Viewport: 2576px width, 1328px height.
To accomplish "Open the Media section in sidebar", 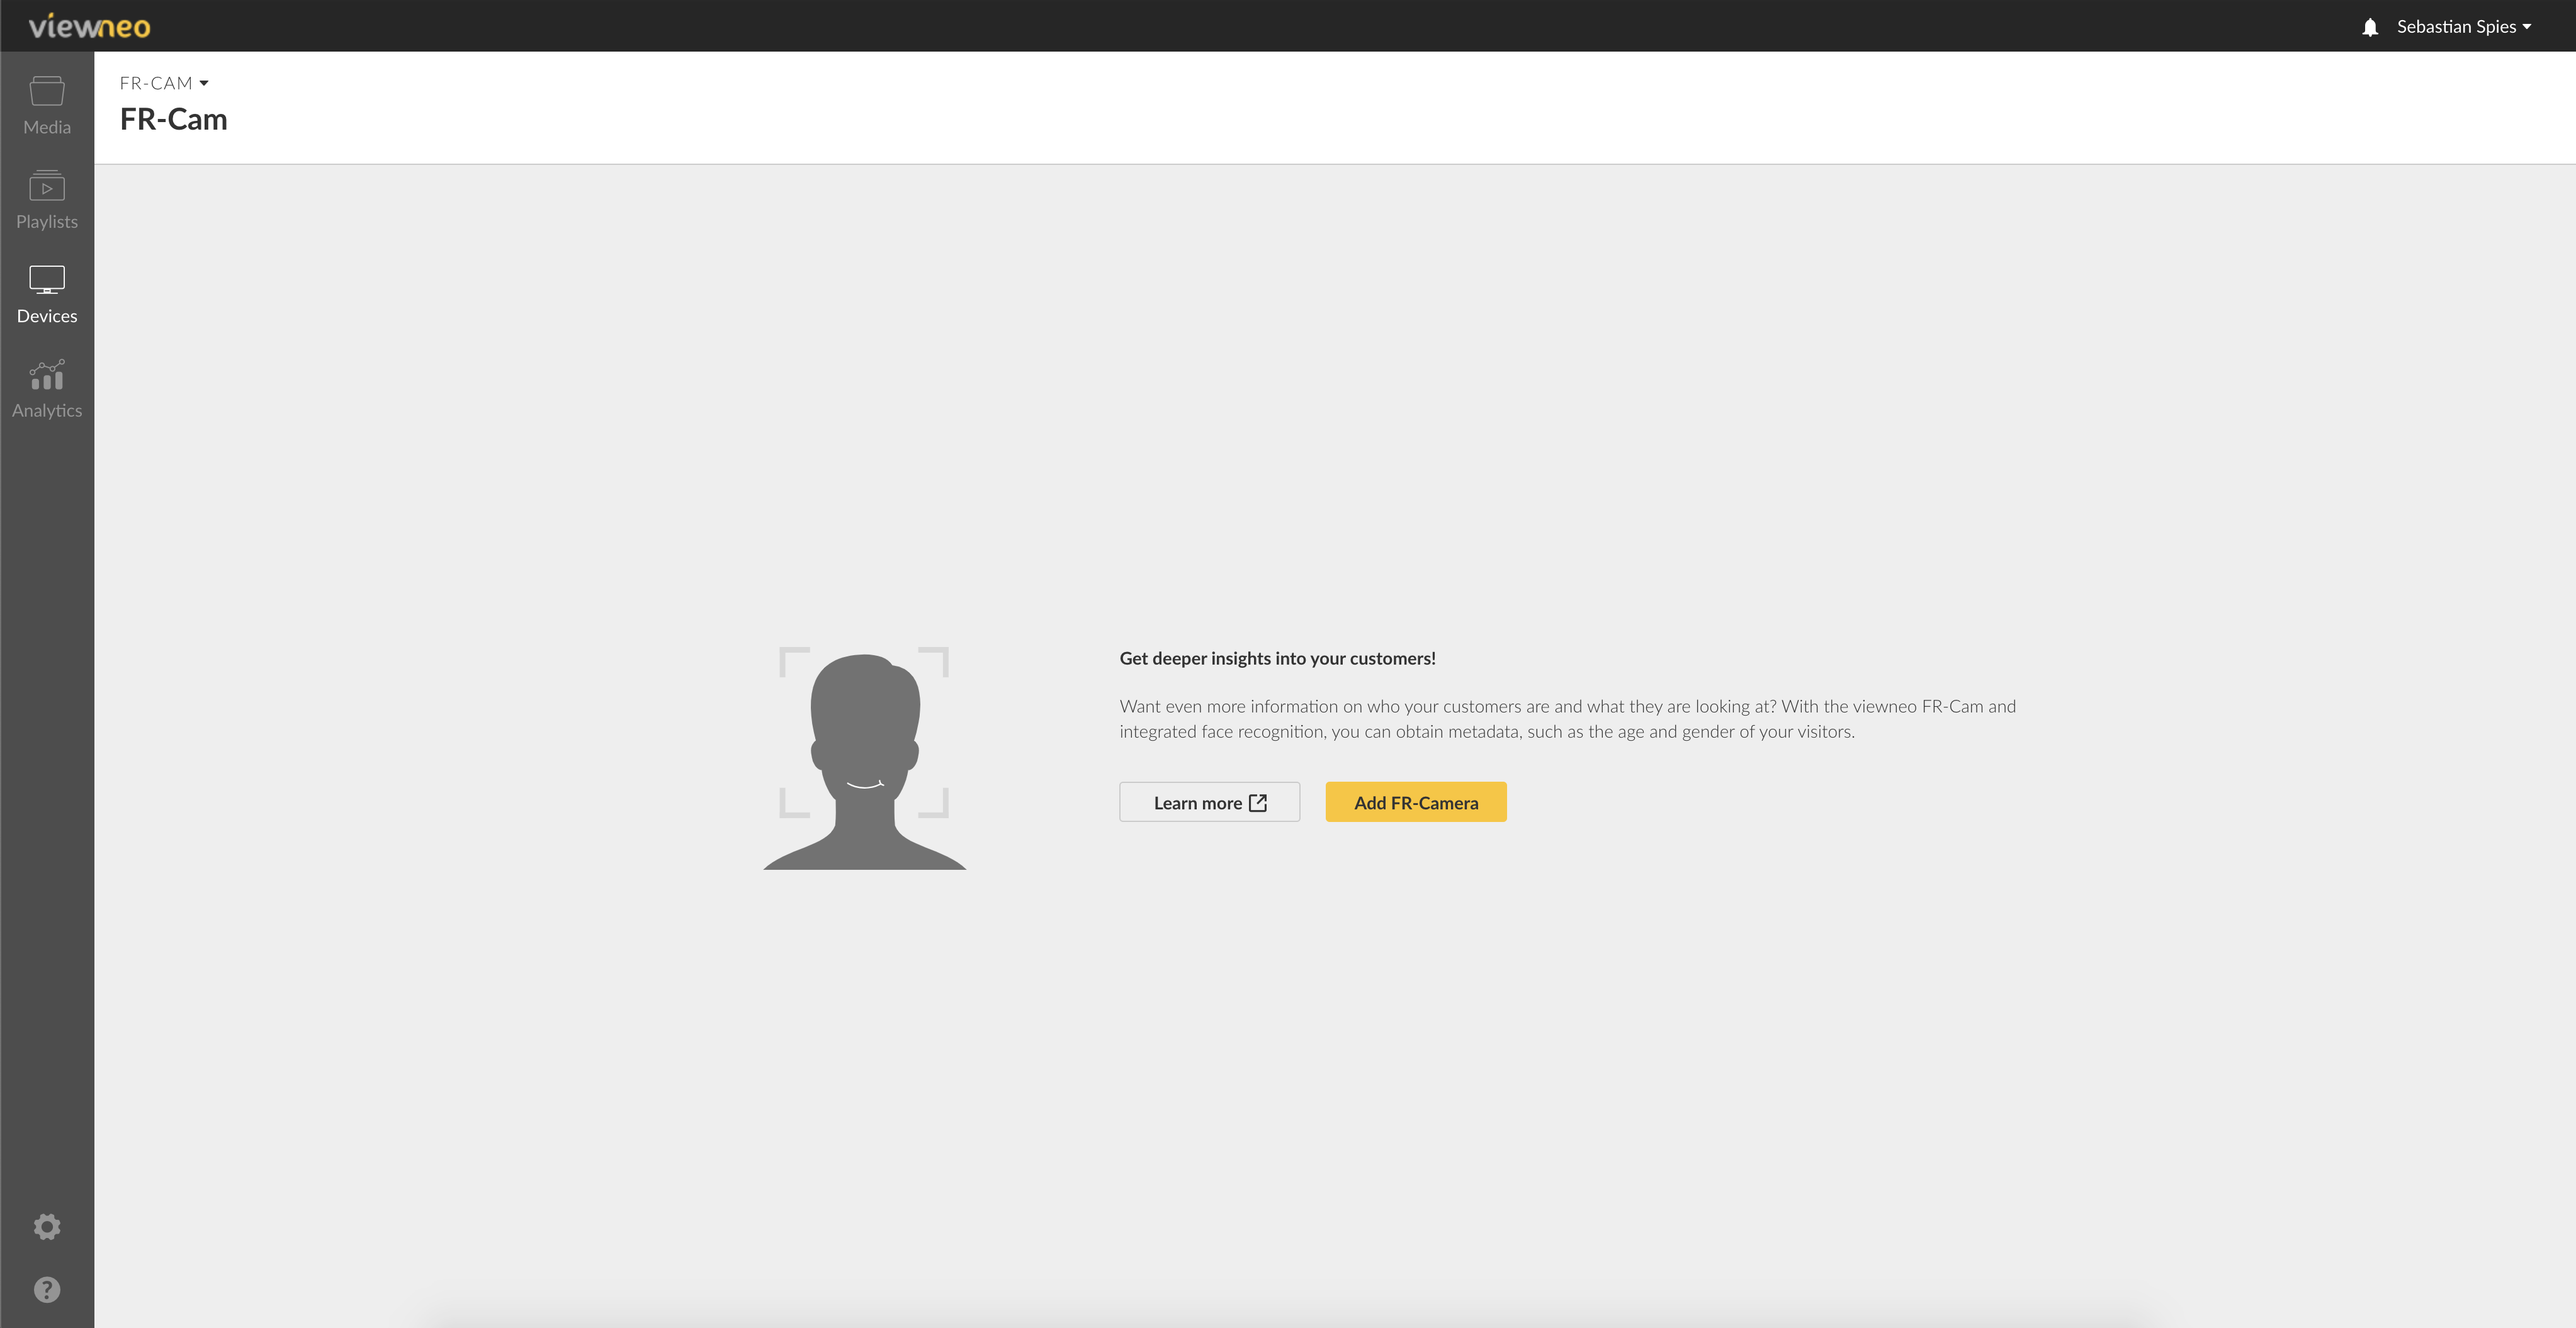I will pos(47,106).
